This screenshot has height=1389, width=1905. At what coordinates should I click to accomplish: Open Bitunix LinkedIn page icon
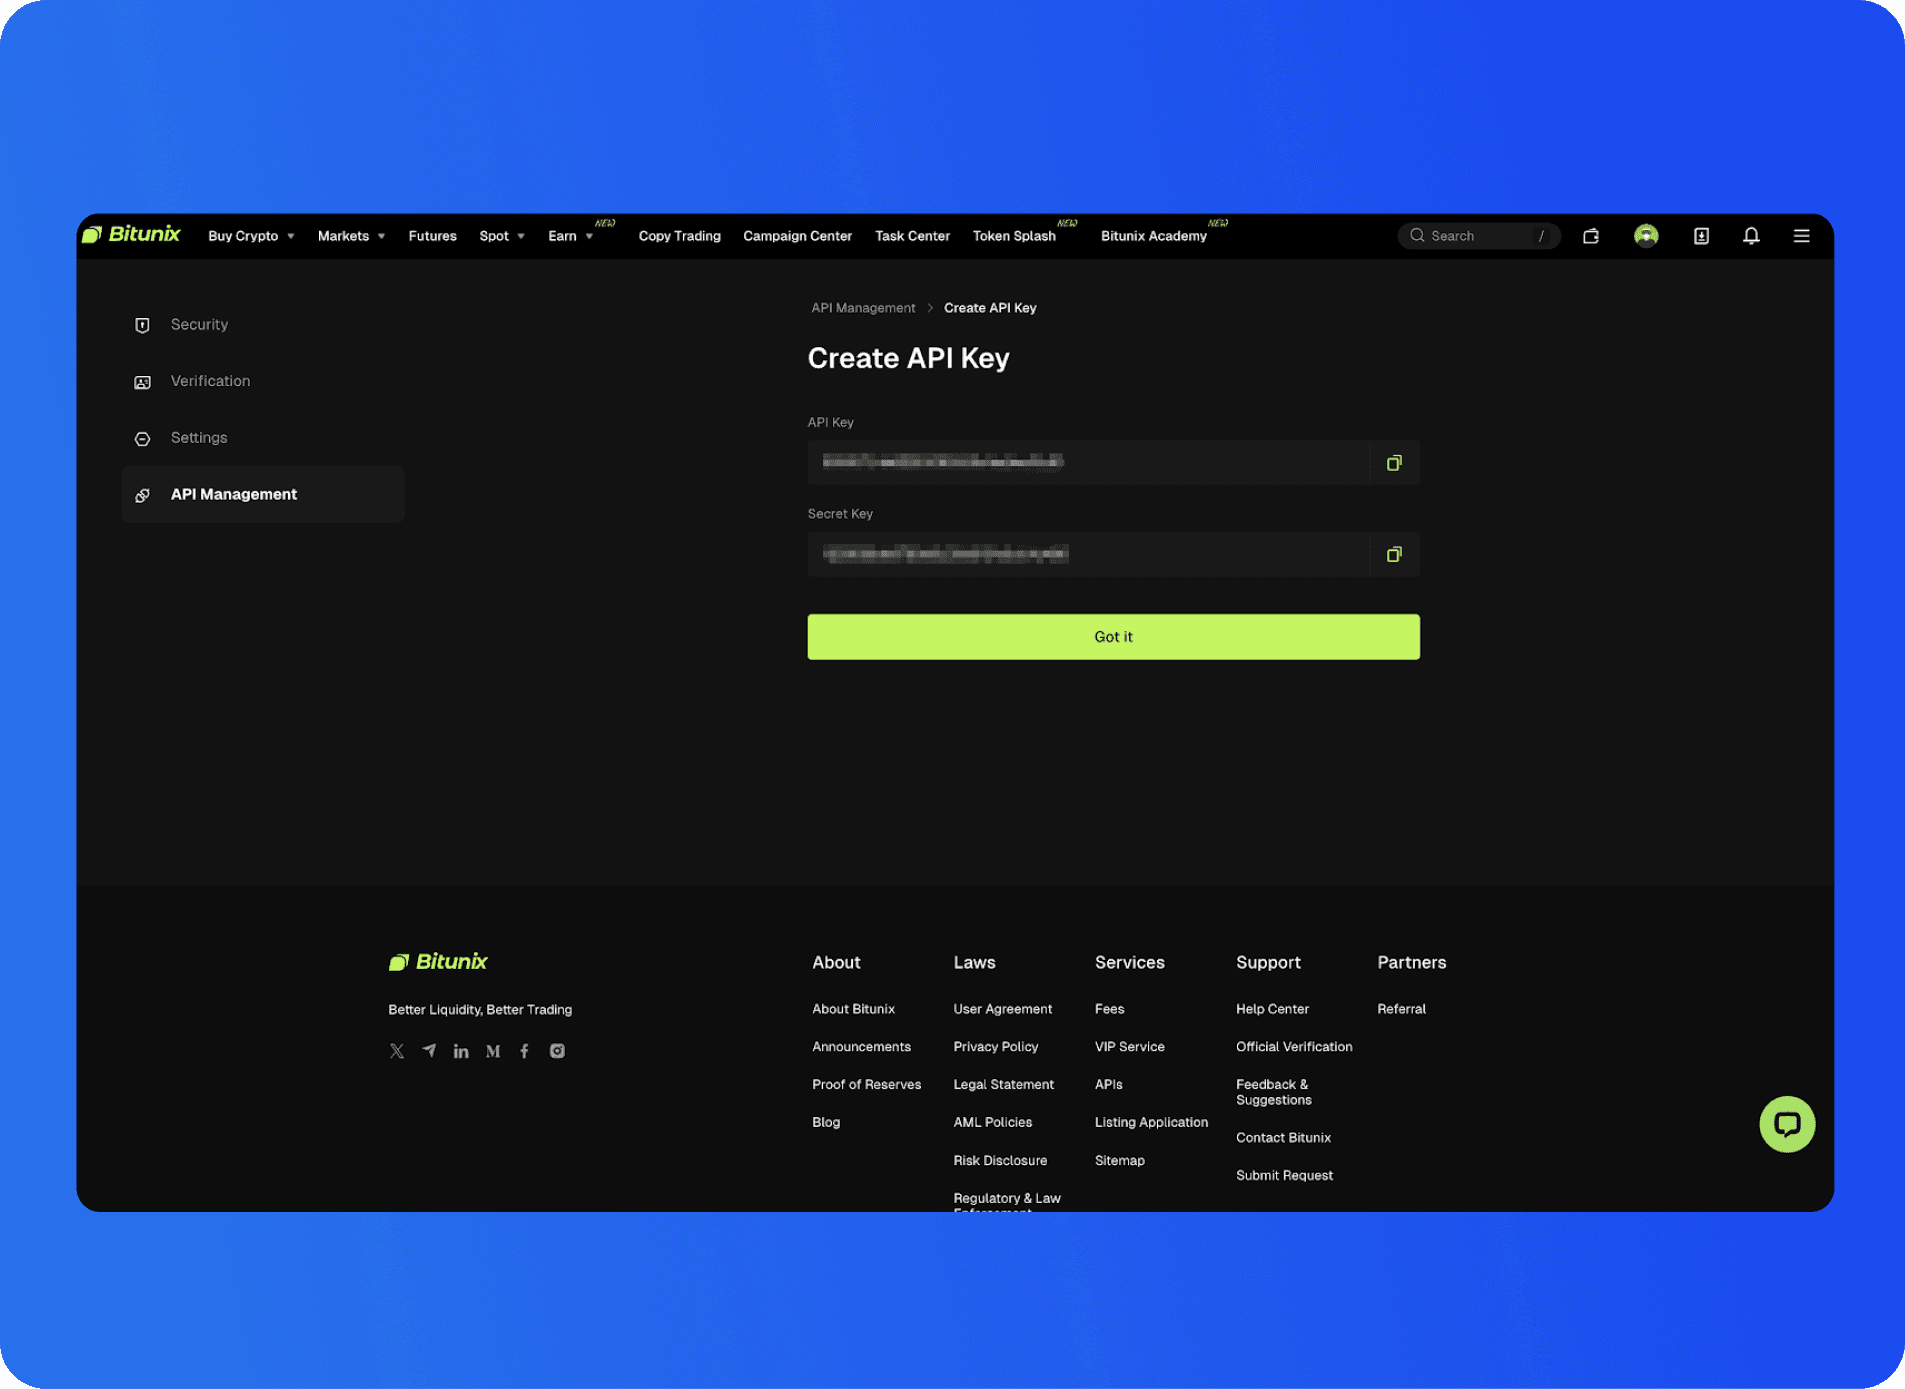coord(461,1051)
